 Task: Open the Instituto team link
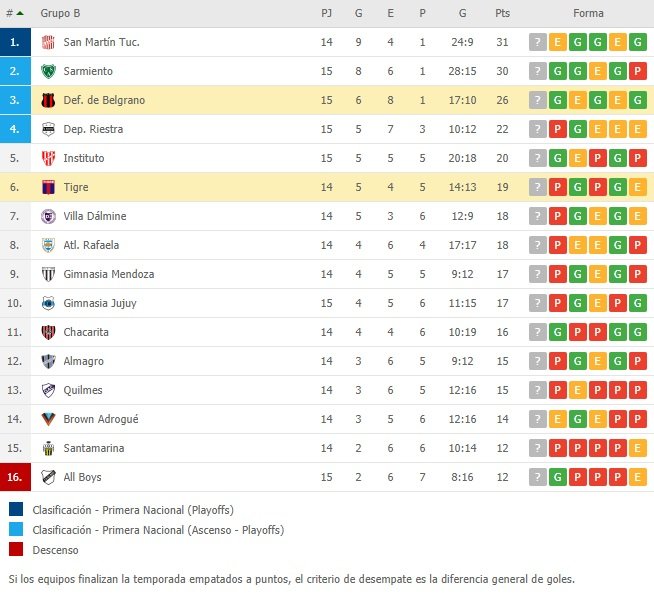[x=84, y=158]
